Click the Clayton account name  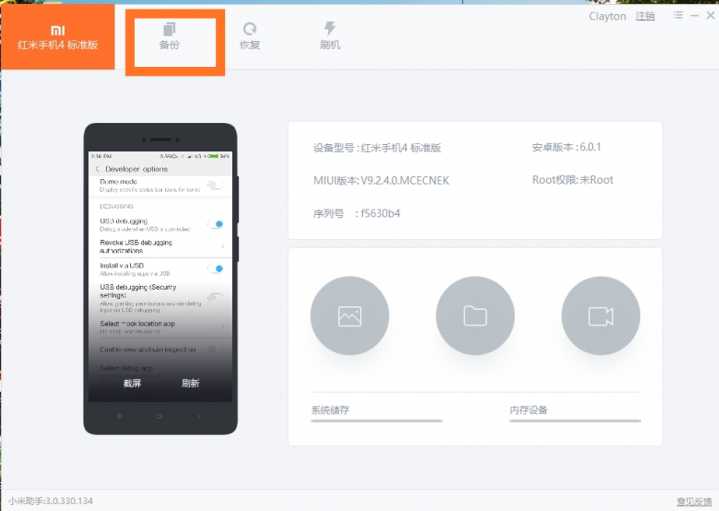click(x=607, y=17)
